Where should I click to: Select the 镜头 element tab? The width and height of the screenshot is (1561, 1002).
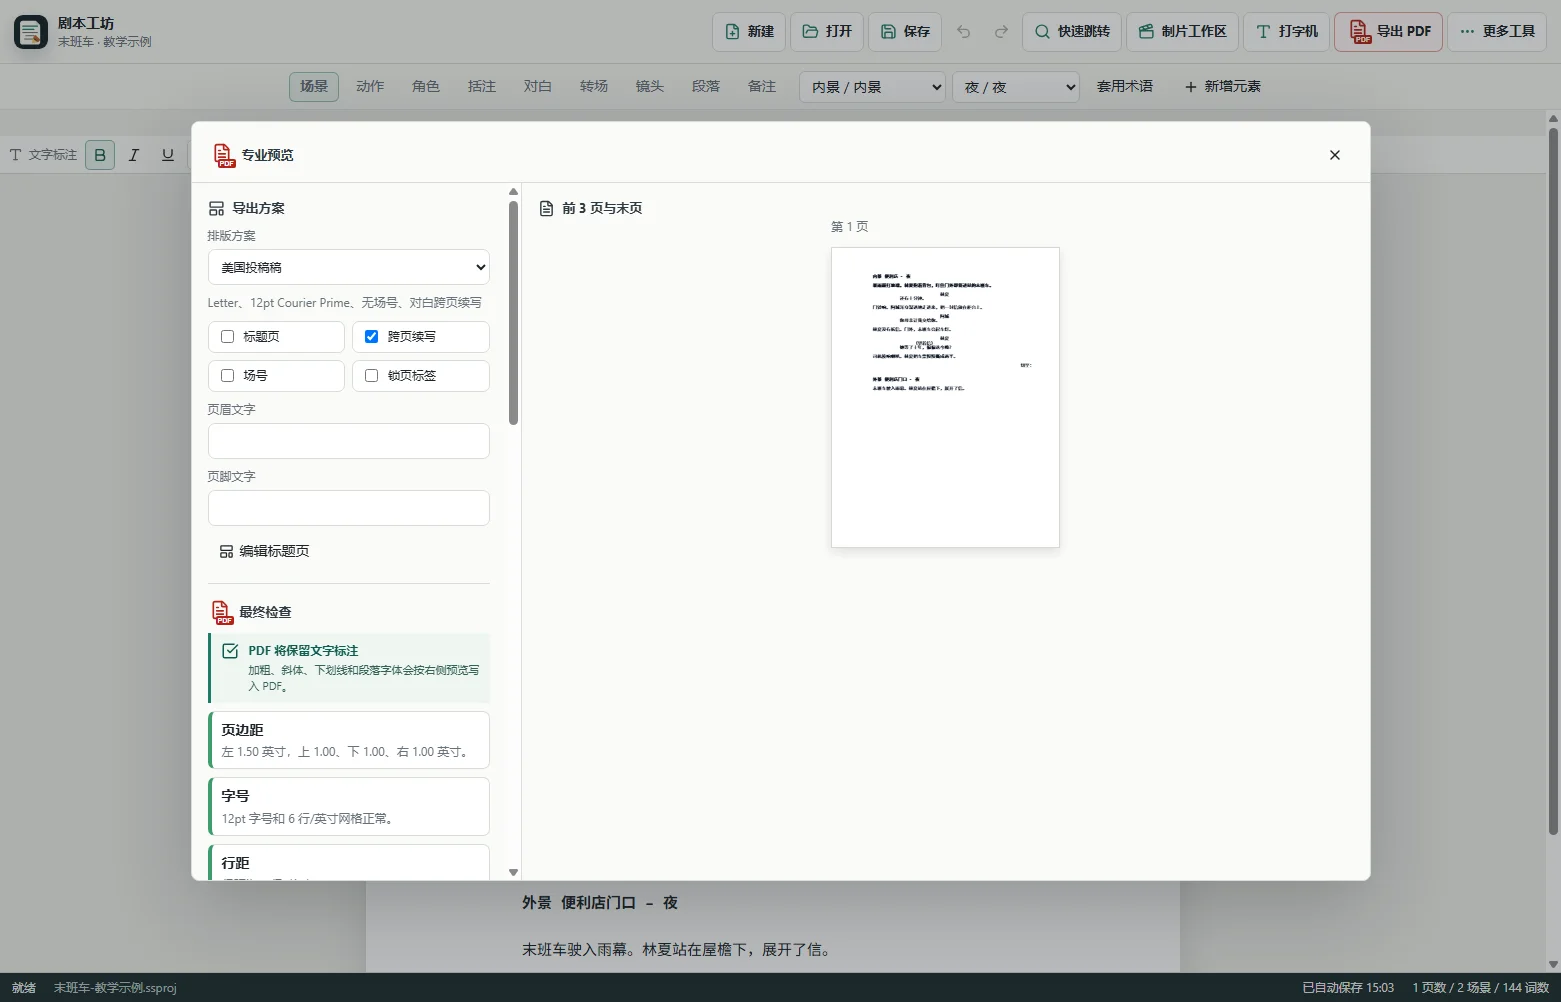[650, 87]
